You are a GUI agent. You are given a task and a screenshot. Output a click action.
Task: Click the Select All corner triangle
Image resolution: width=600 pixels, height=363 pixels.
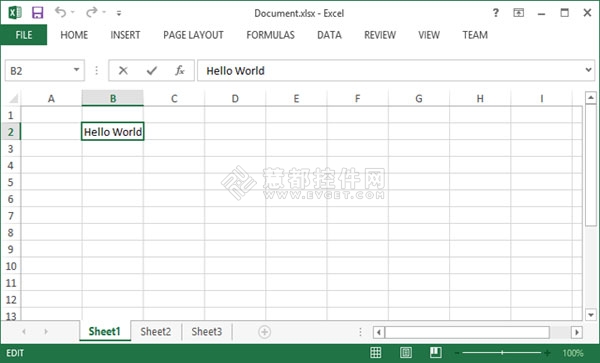tap(13, 99)
